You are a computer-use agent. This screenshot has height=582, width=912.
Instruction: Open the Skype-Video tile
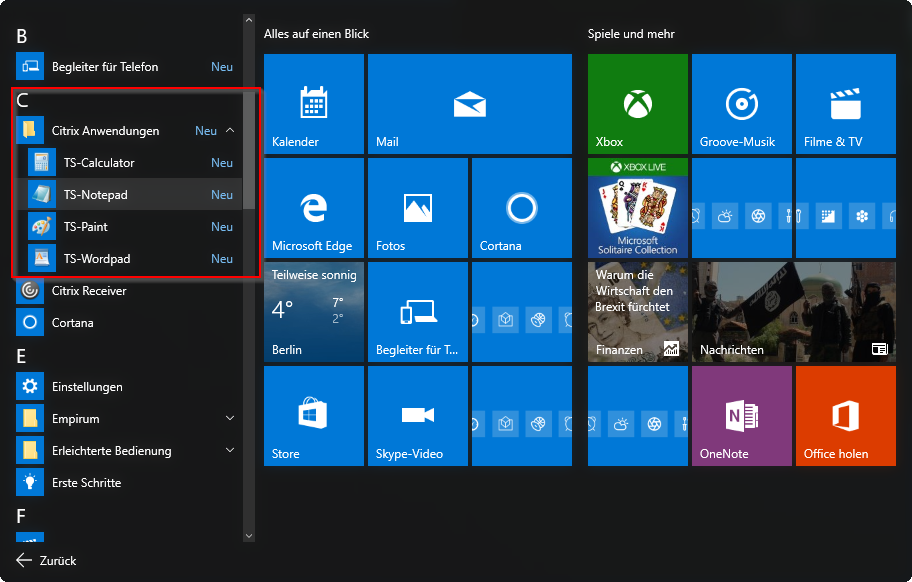(x=418, y=416)
